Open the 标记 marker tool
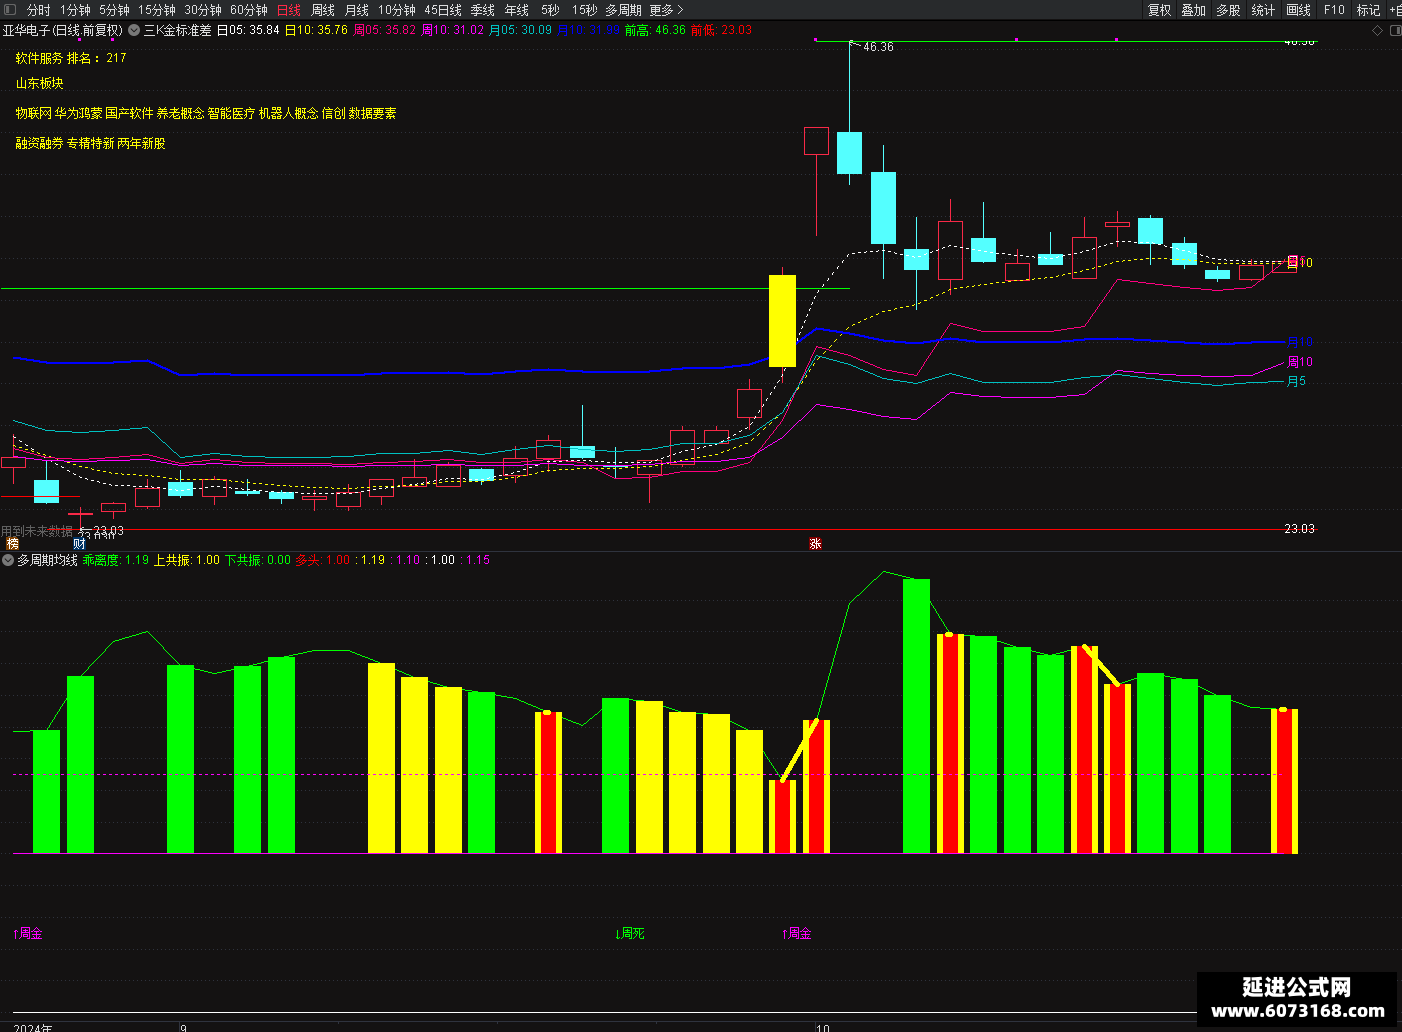 tap(1368, 10)
